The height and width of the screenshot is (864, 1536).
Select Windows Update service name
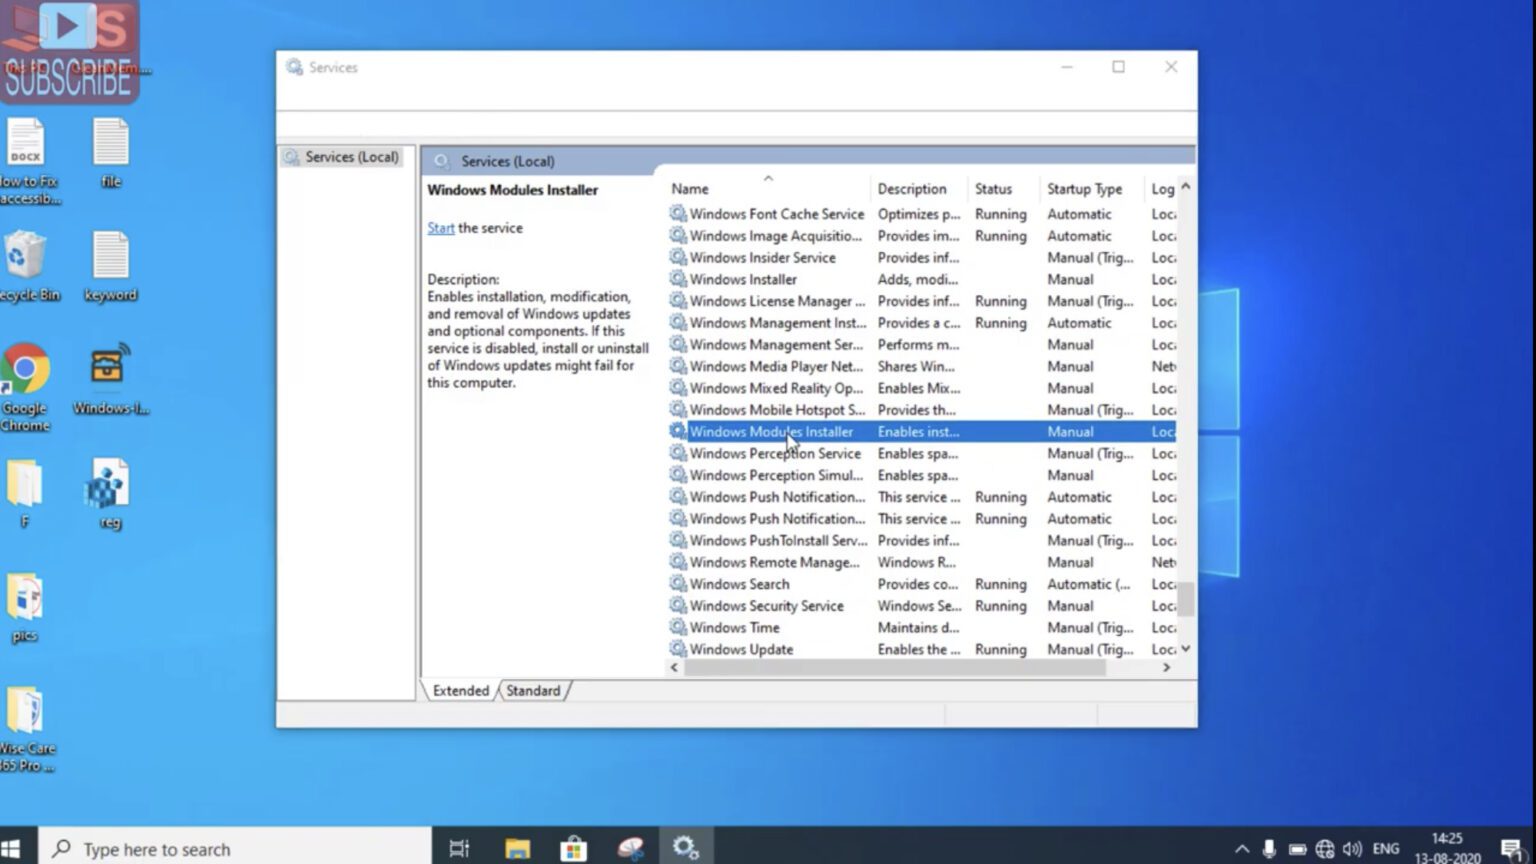click(741, 650)
